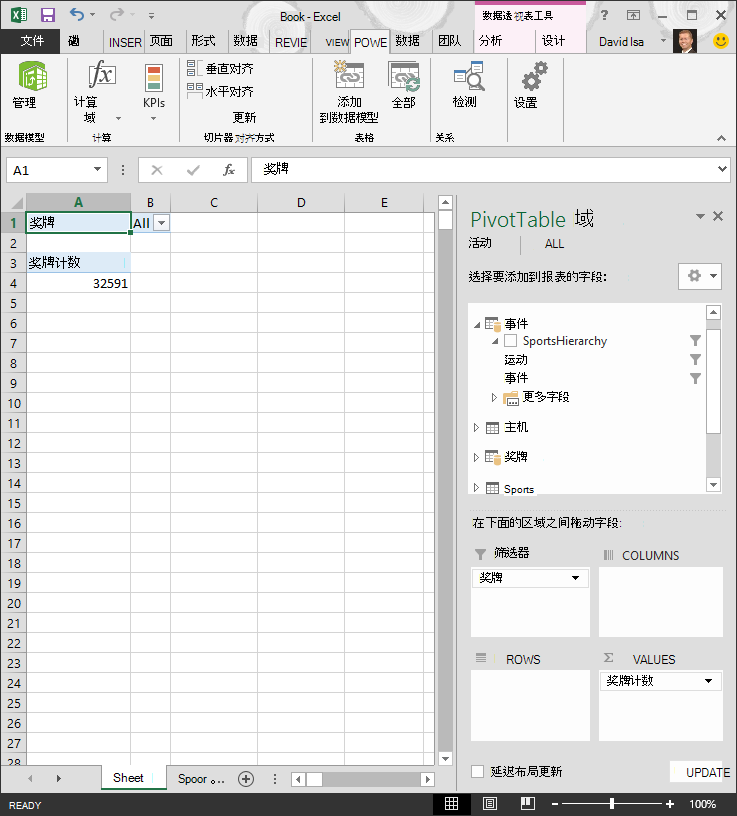Viewport: 737px width, 816px height.
Task: Click 垂直对齐 slicer alignment button
Action: pos(220,68)
